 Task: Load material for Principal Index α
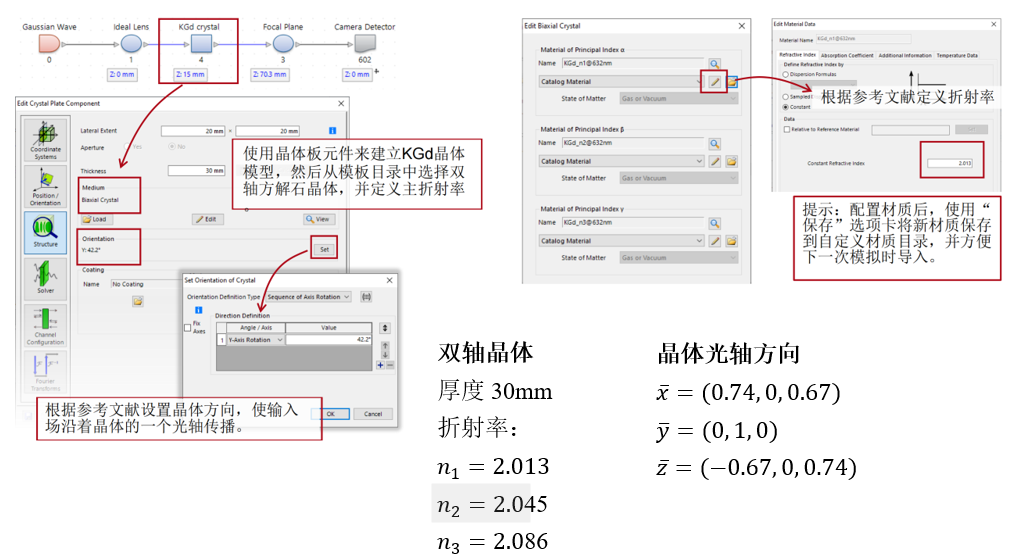731,81
